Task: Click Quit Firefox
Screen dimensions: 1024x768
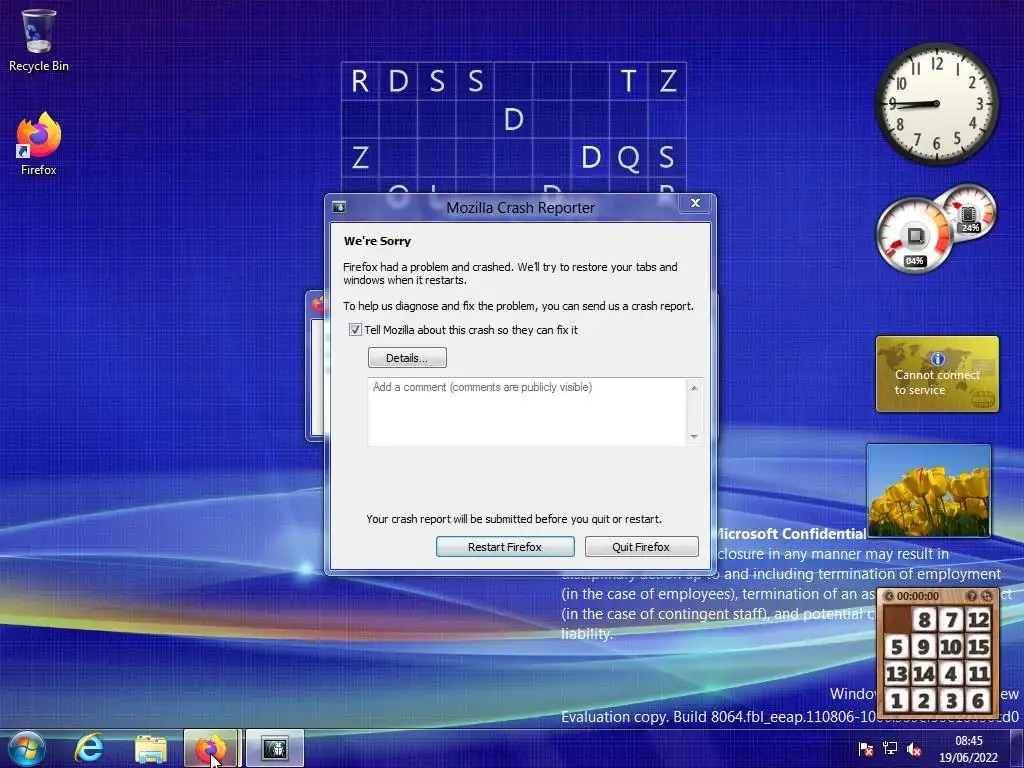Action: [x=641, y=547]
